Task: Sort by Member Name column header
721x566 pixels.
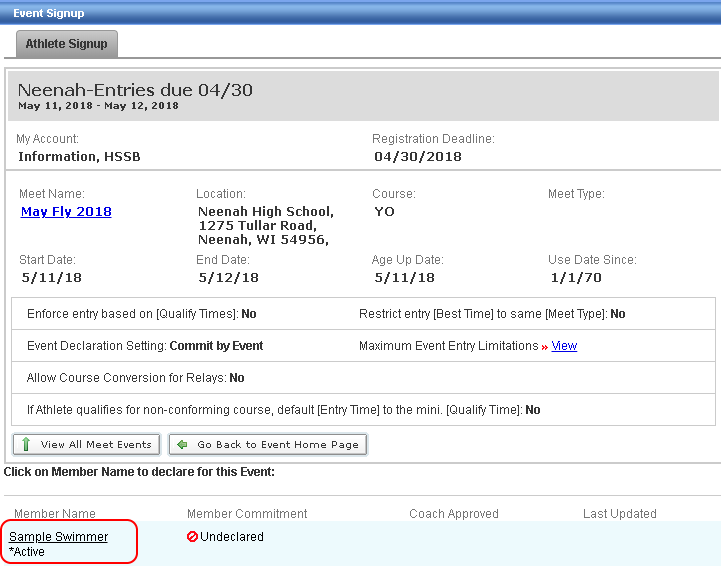Action: click(55, 514)
